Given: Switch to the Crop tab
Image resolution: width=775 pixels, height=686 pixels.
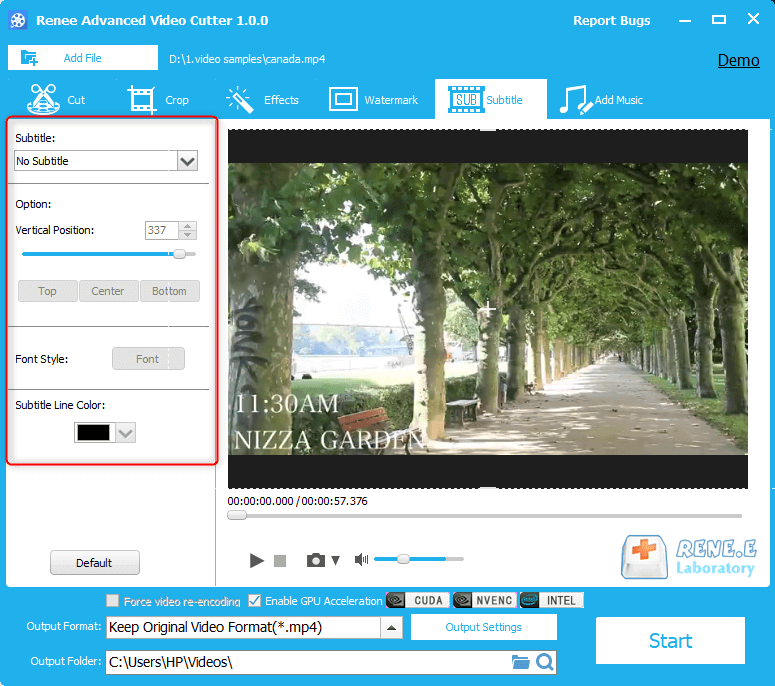Looking at the screenshot, I should [x=158, y=99].
